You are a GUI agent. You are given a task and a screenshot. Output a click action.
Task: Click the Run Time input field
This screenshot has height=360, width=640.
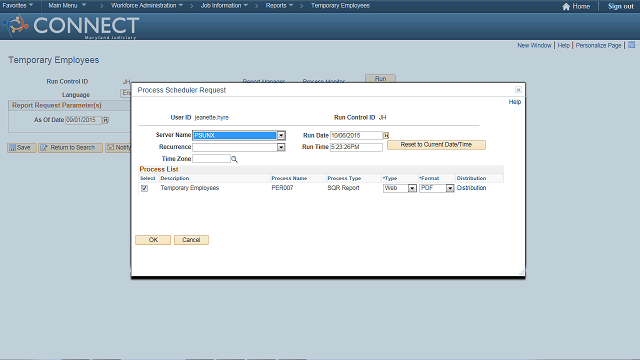click(x=356, y=147)
